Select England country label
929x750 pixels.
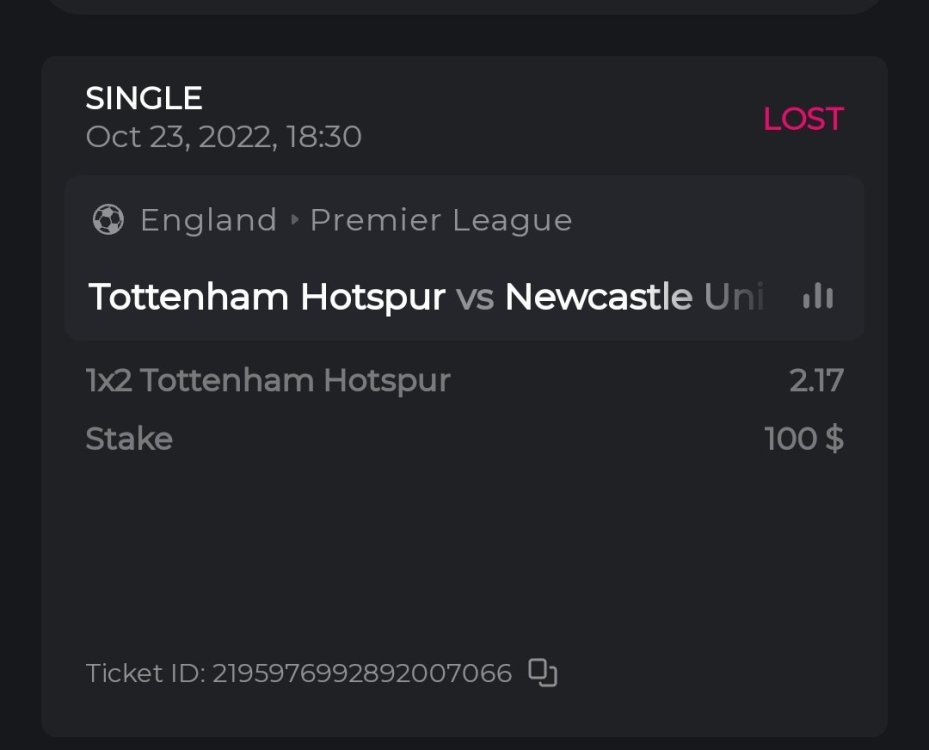[x=208, y=220]
